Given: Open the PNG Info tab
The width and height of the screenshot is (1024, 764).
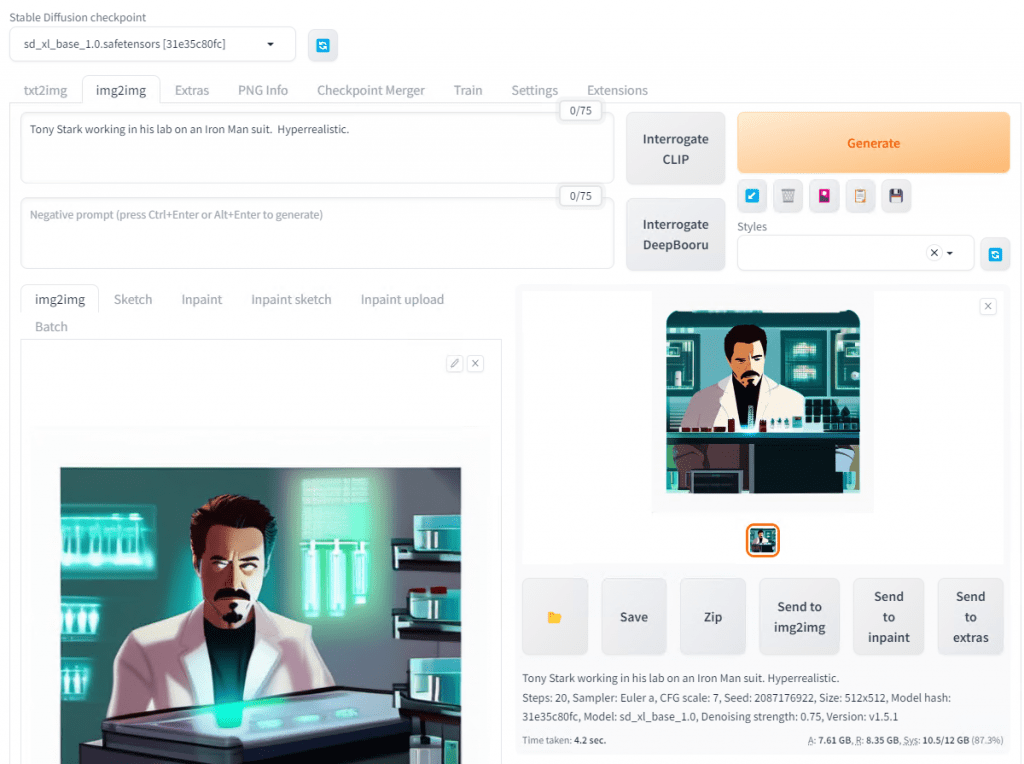Looking at the screenshot, I should click(x=263, y=90).
